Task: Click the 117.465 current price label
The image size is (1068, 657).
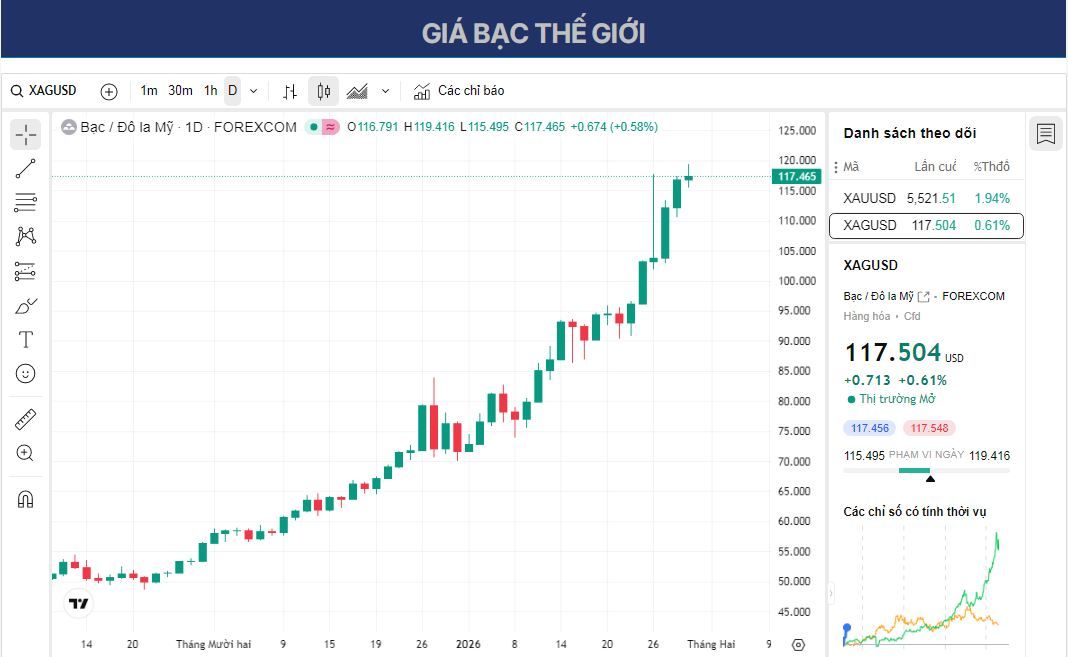Action: tap(796, 176)
